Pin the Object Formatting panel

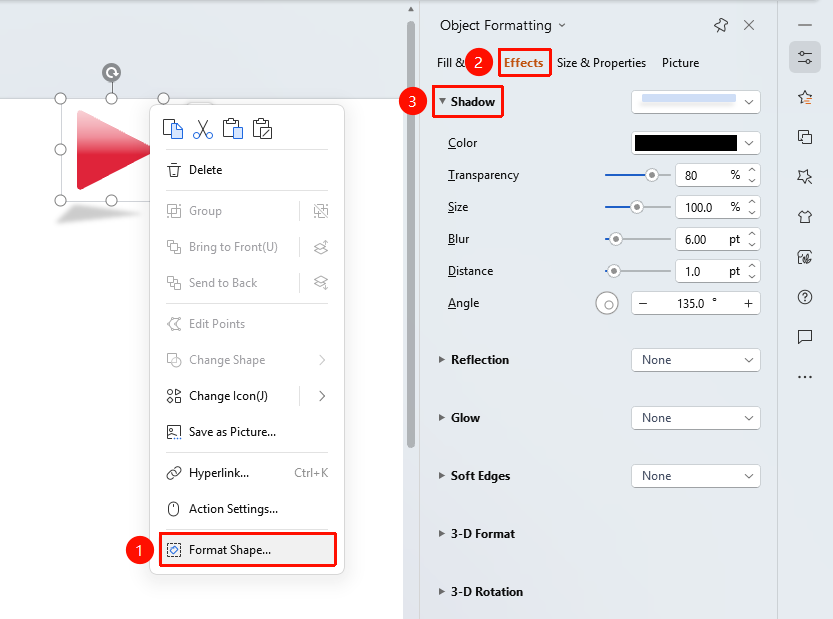(721, 25)
